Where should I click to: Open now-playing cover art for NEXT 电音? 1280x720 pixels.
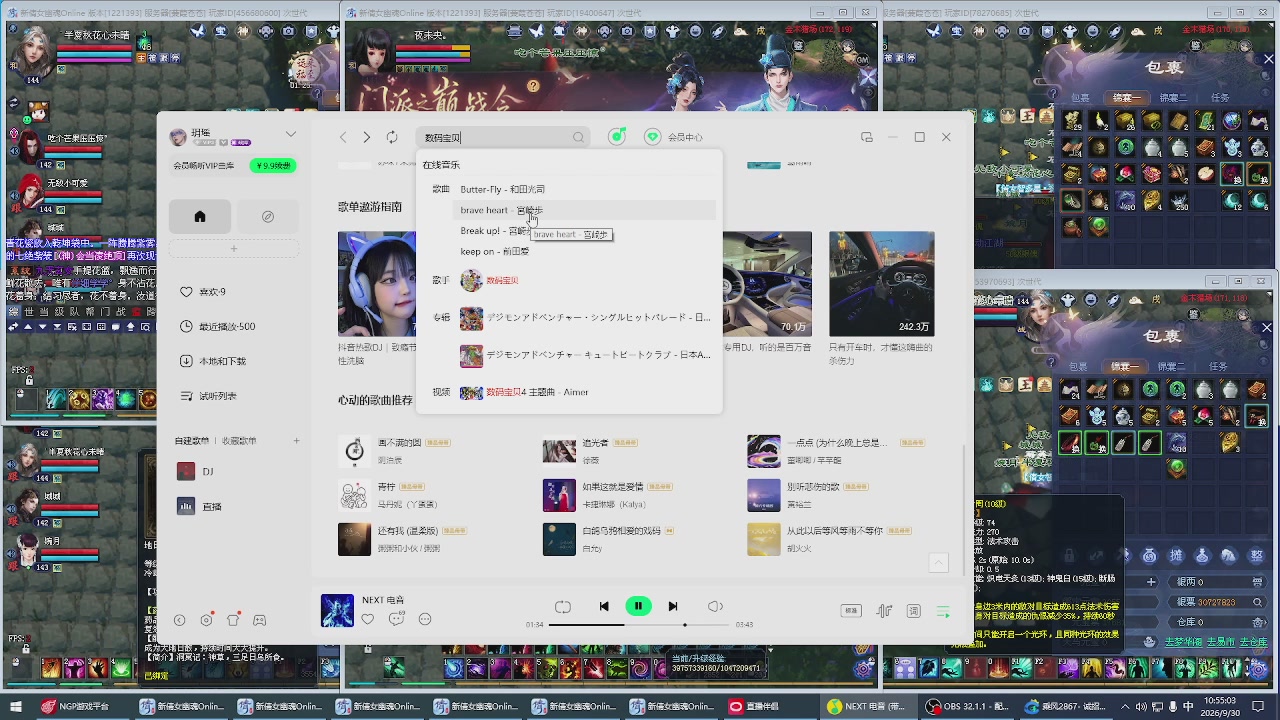337,611
